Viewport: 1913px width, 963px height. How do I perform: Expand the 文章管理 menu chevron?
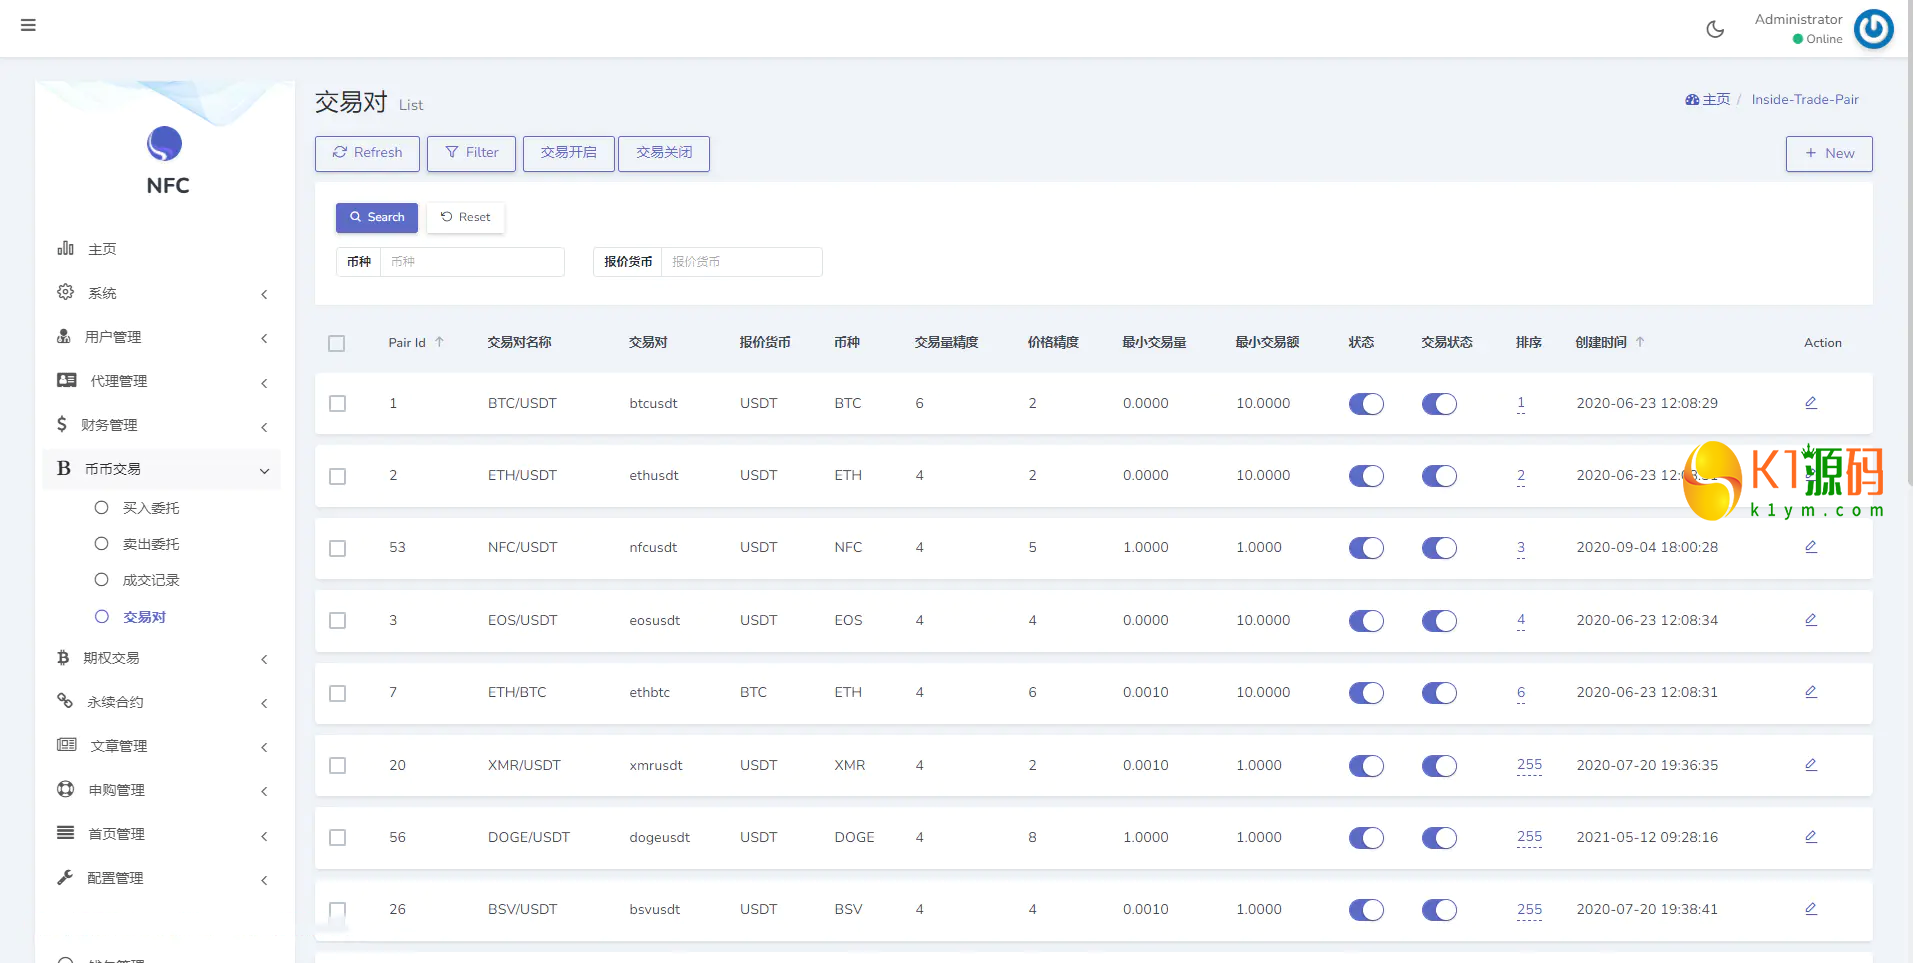pyautogui.click(x=264, y=747)
